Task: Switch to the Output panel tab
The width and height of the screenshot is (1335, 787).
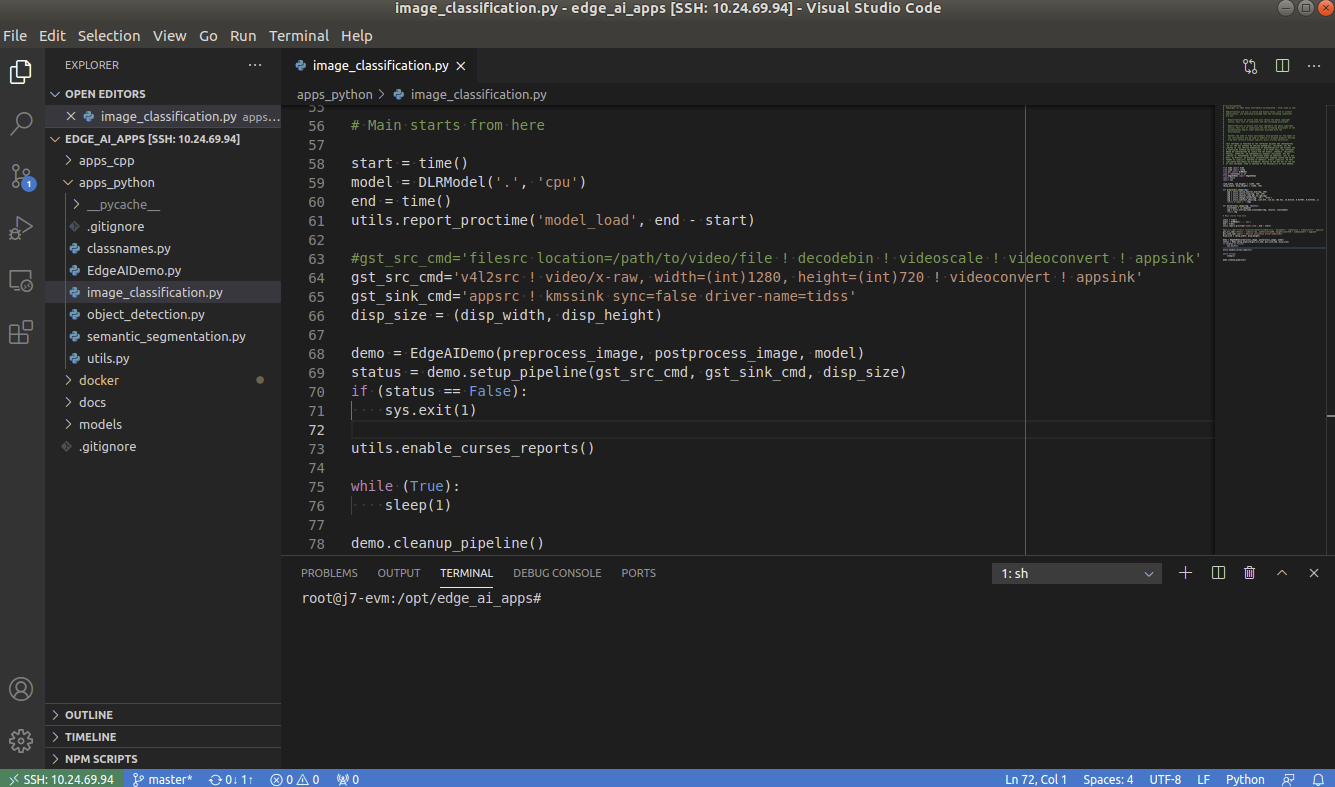Action: pos(399,574)
